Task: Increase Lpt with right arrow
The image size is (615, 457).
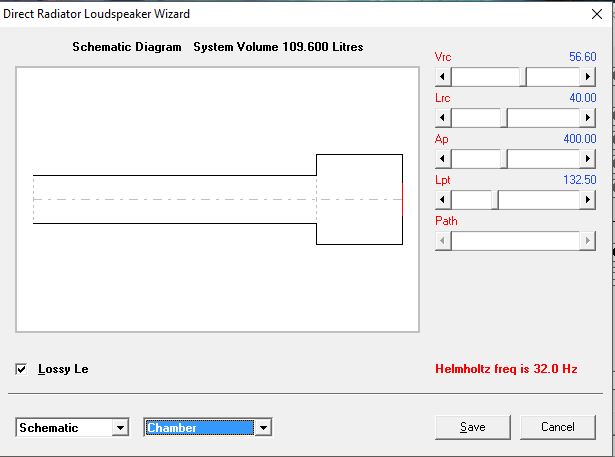Action: [588, 200]
